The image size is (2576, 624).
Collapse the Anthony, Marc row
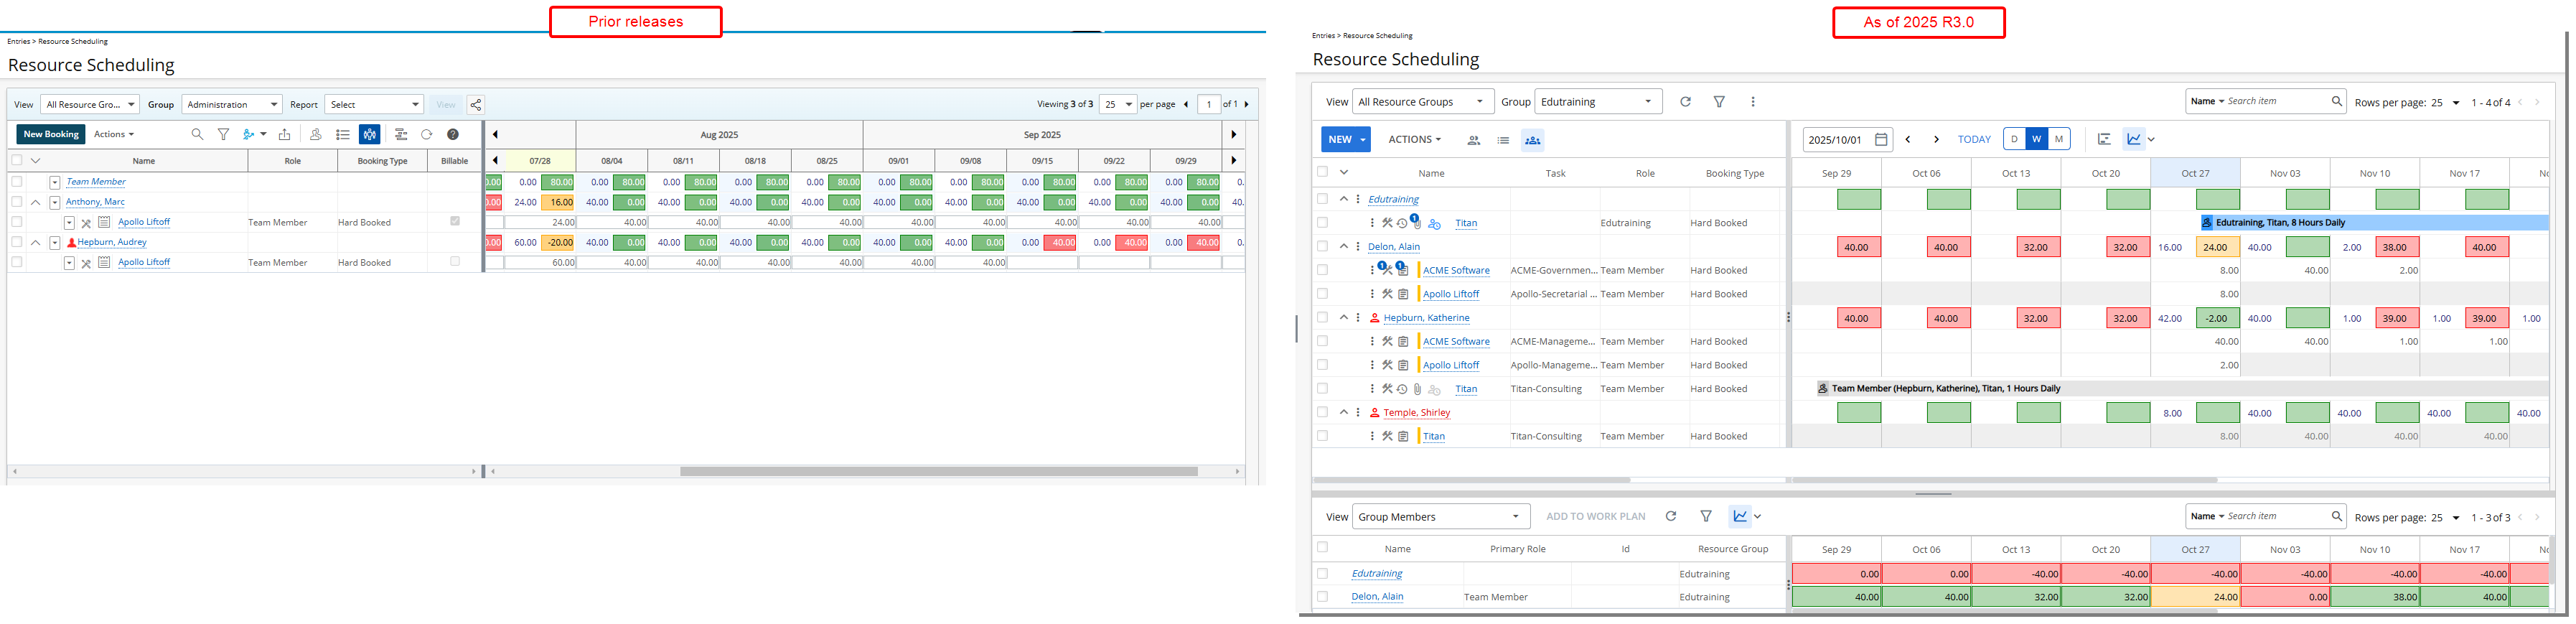point(36,202)
